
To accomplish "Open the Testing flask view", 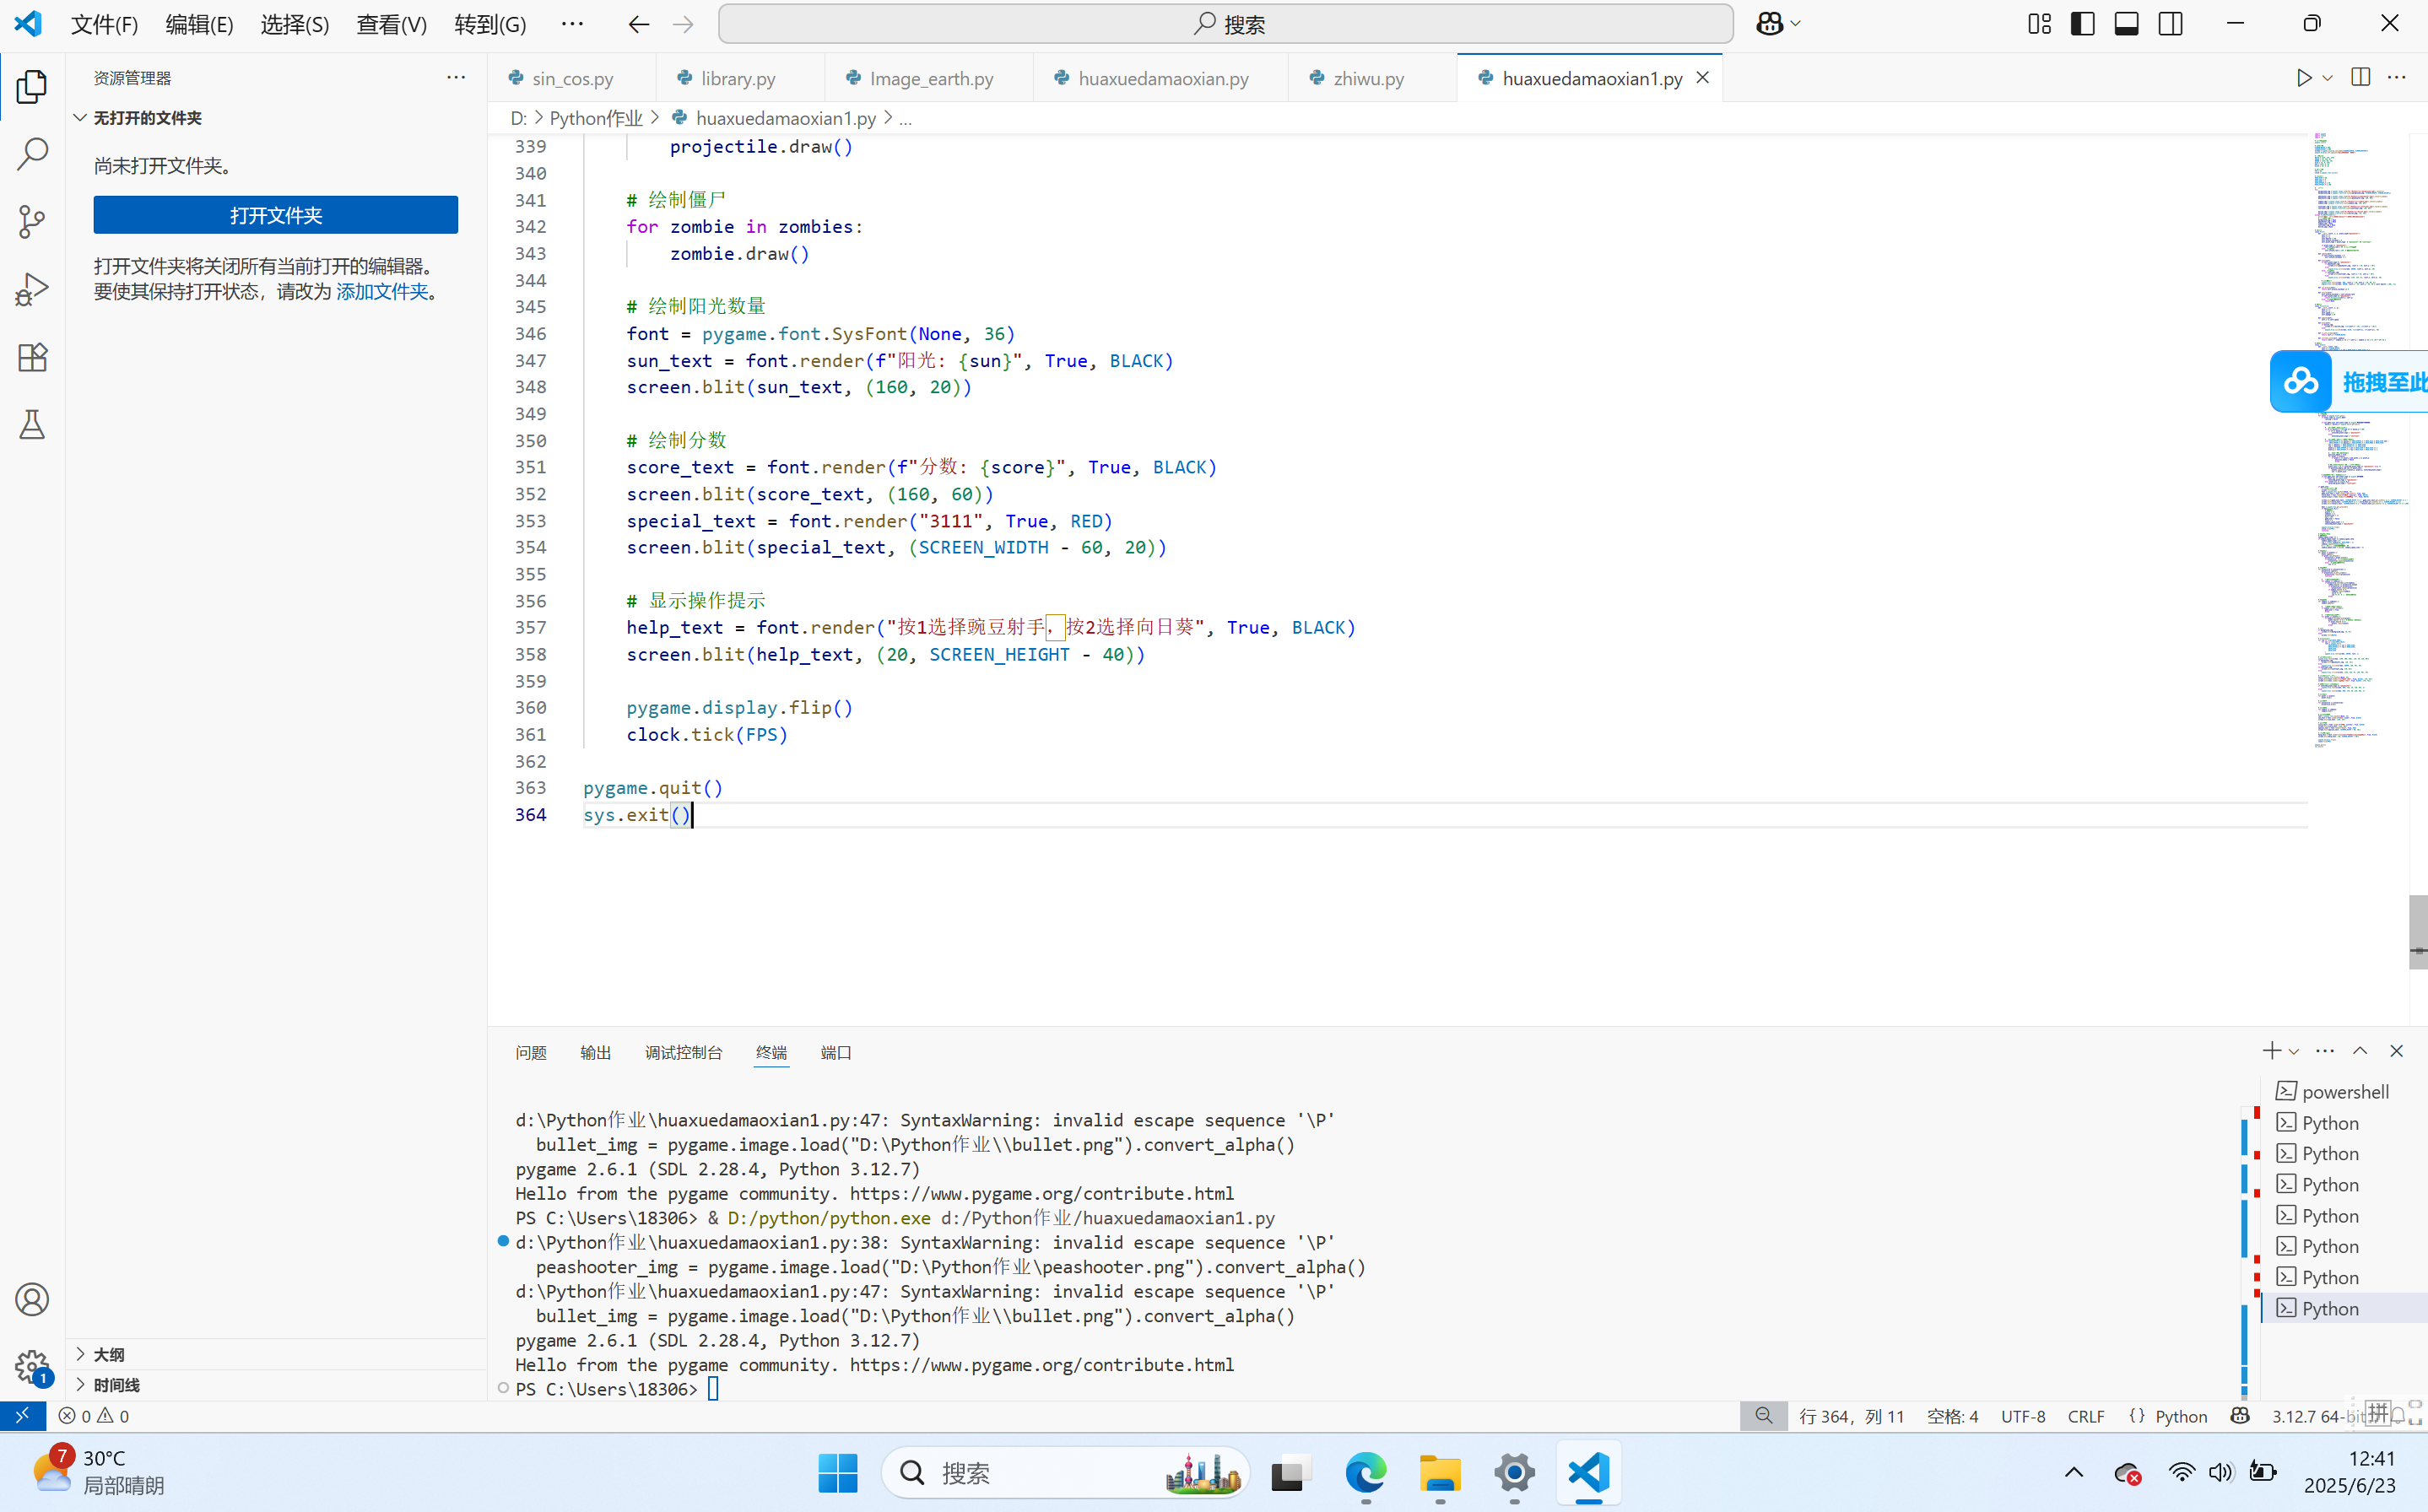I will pyautogui.click(x=32, y=425).
